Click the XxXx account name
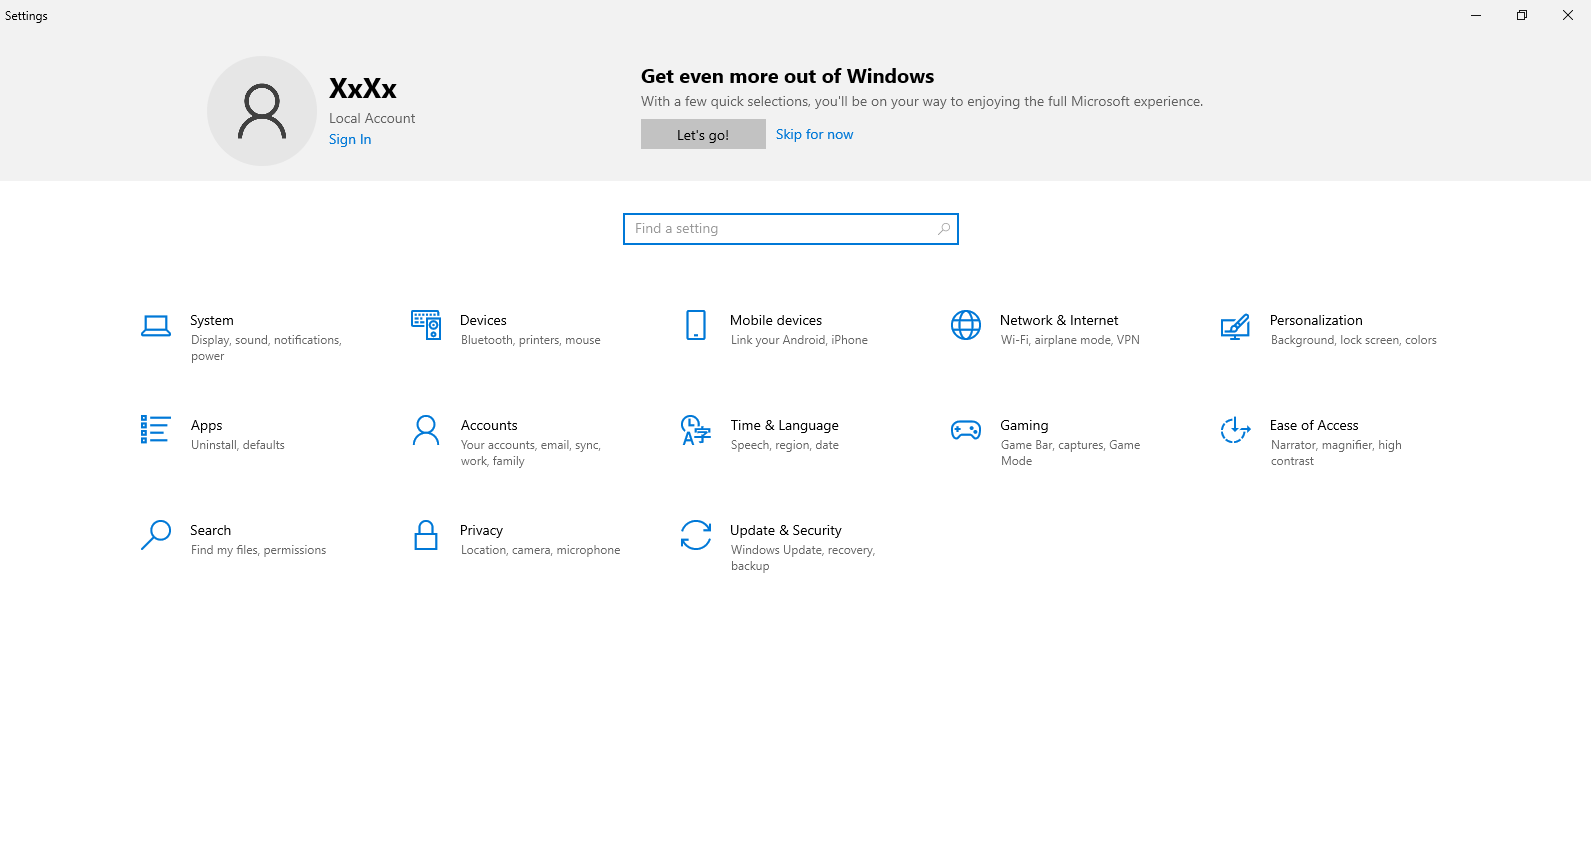This screenshot has height=859, width=1591. tap(363, 88)
